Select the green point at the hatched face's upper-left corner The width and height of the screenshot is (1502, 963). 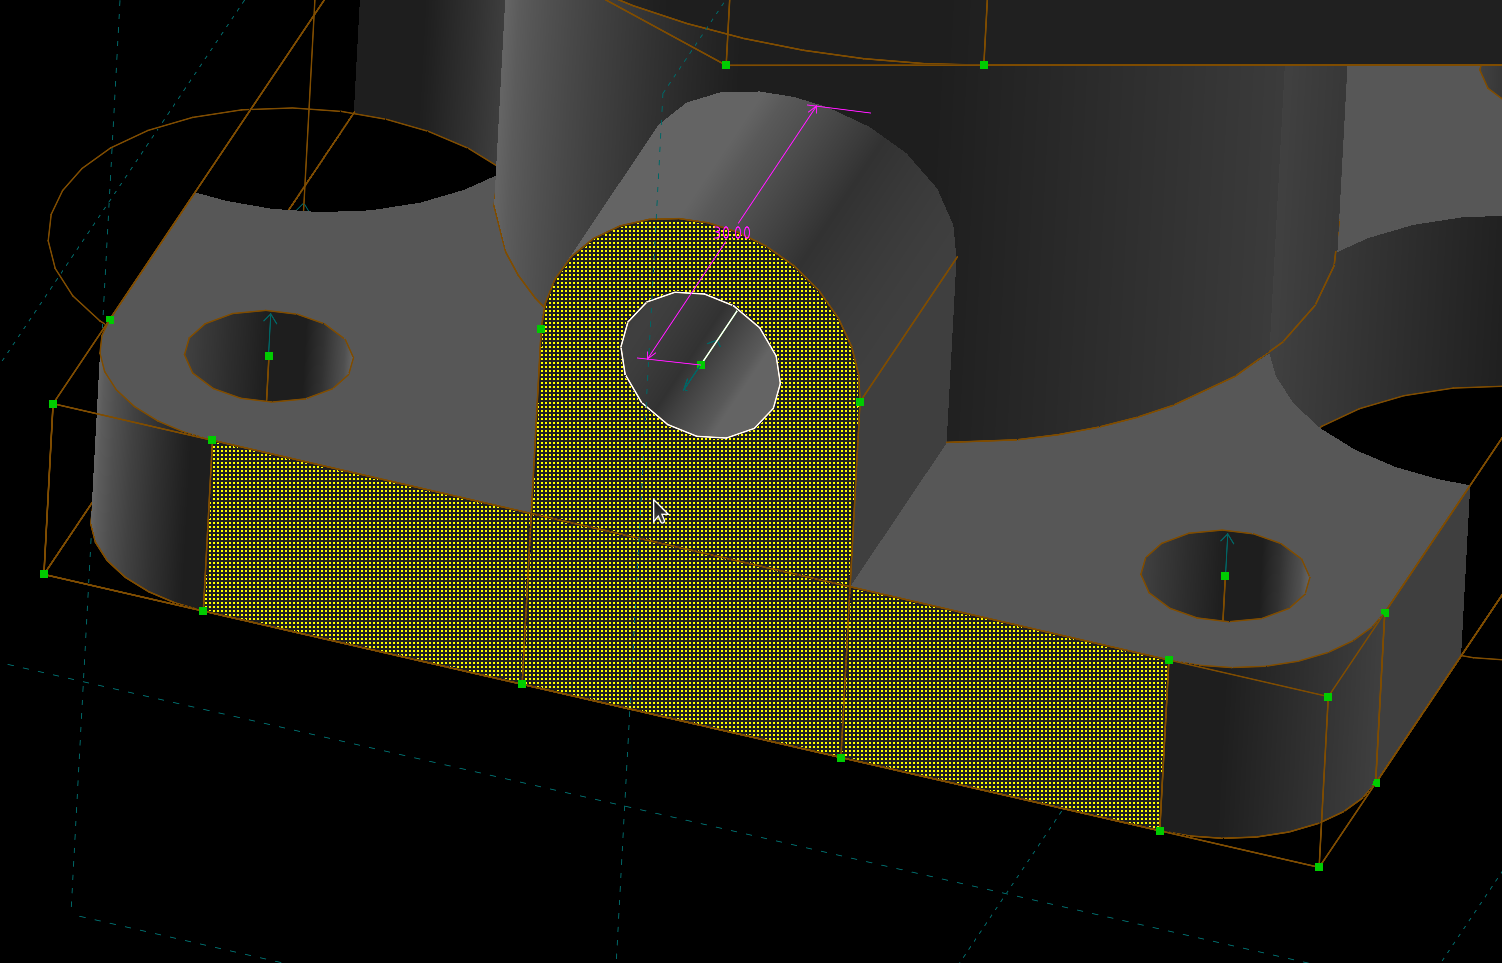point(212,440)
